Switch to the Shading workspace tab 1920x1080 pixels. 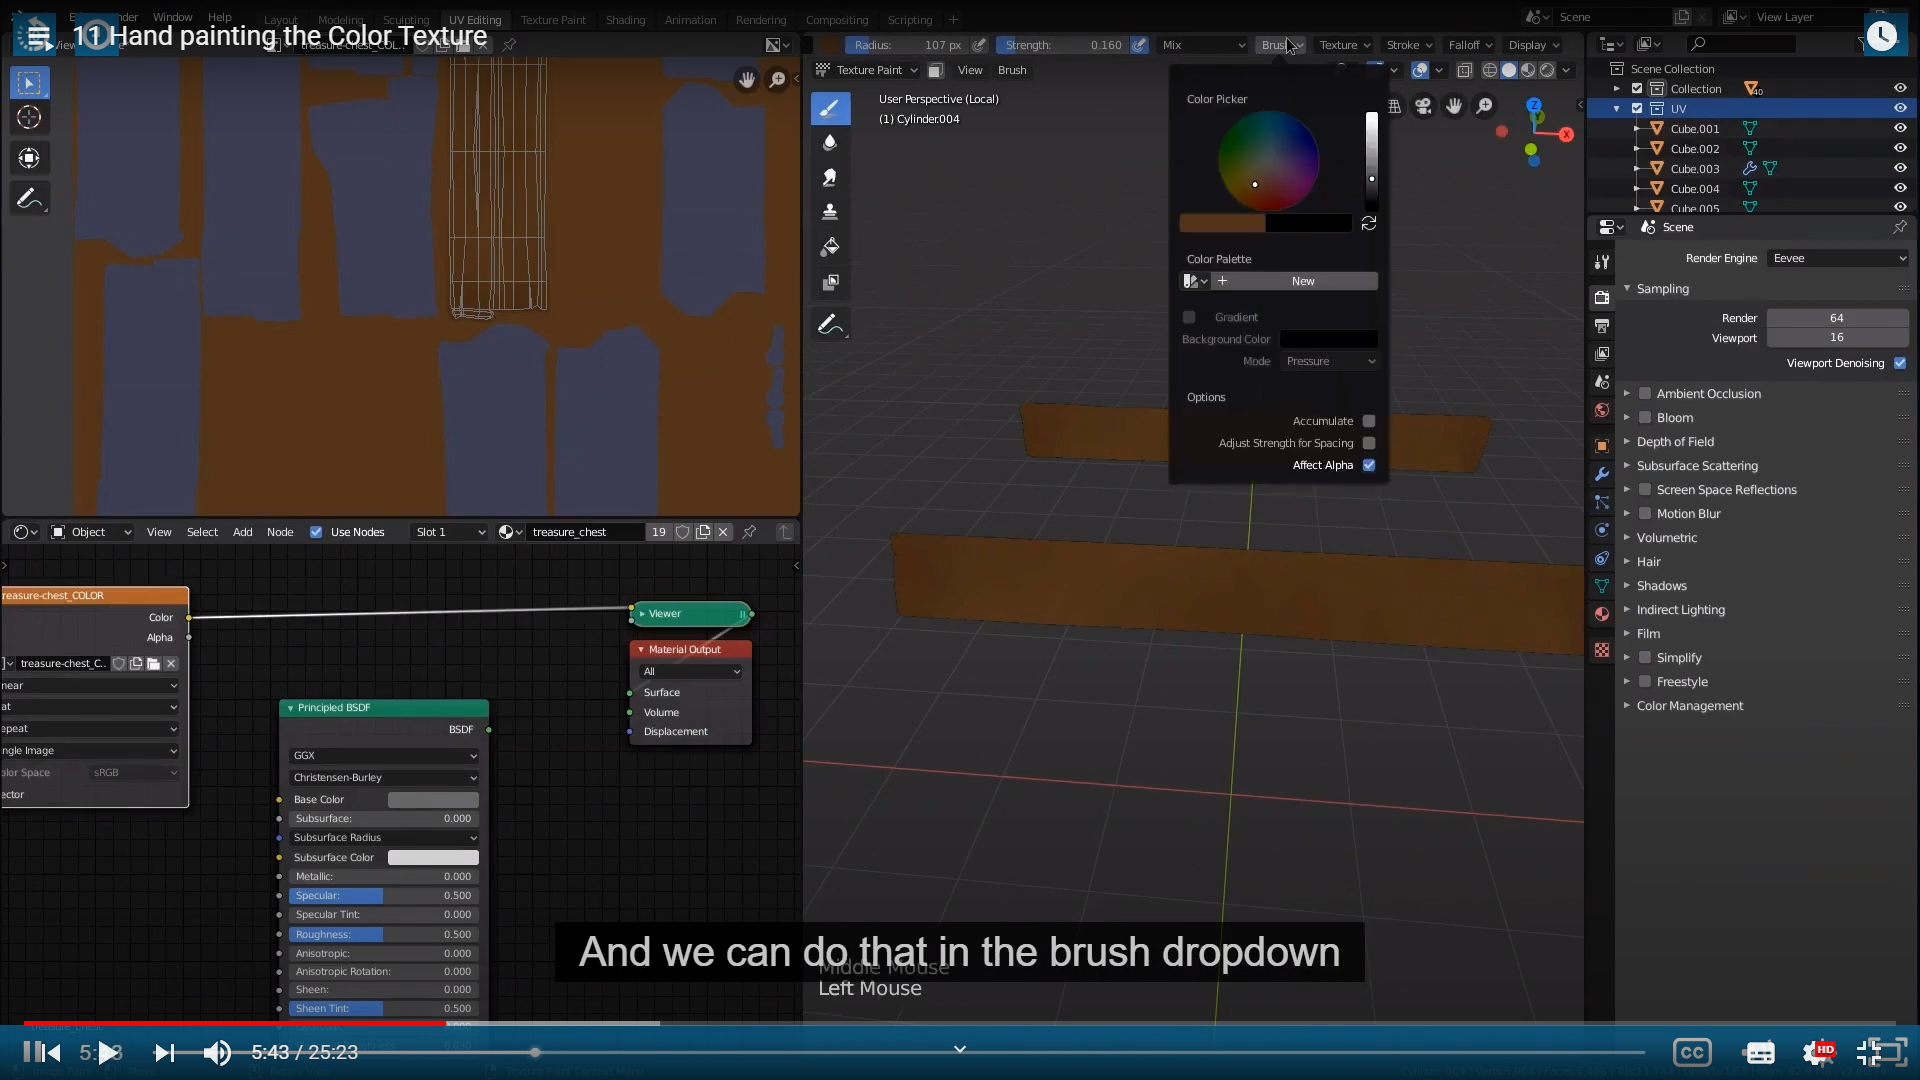tap(625, 20)
